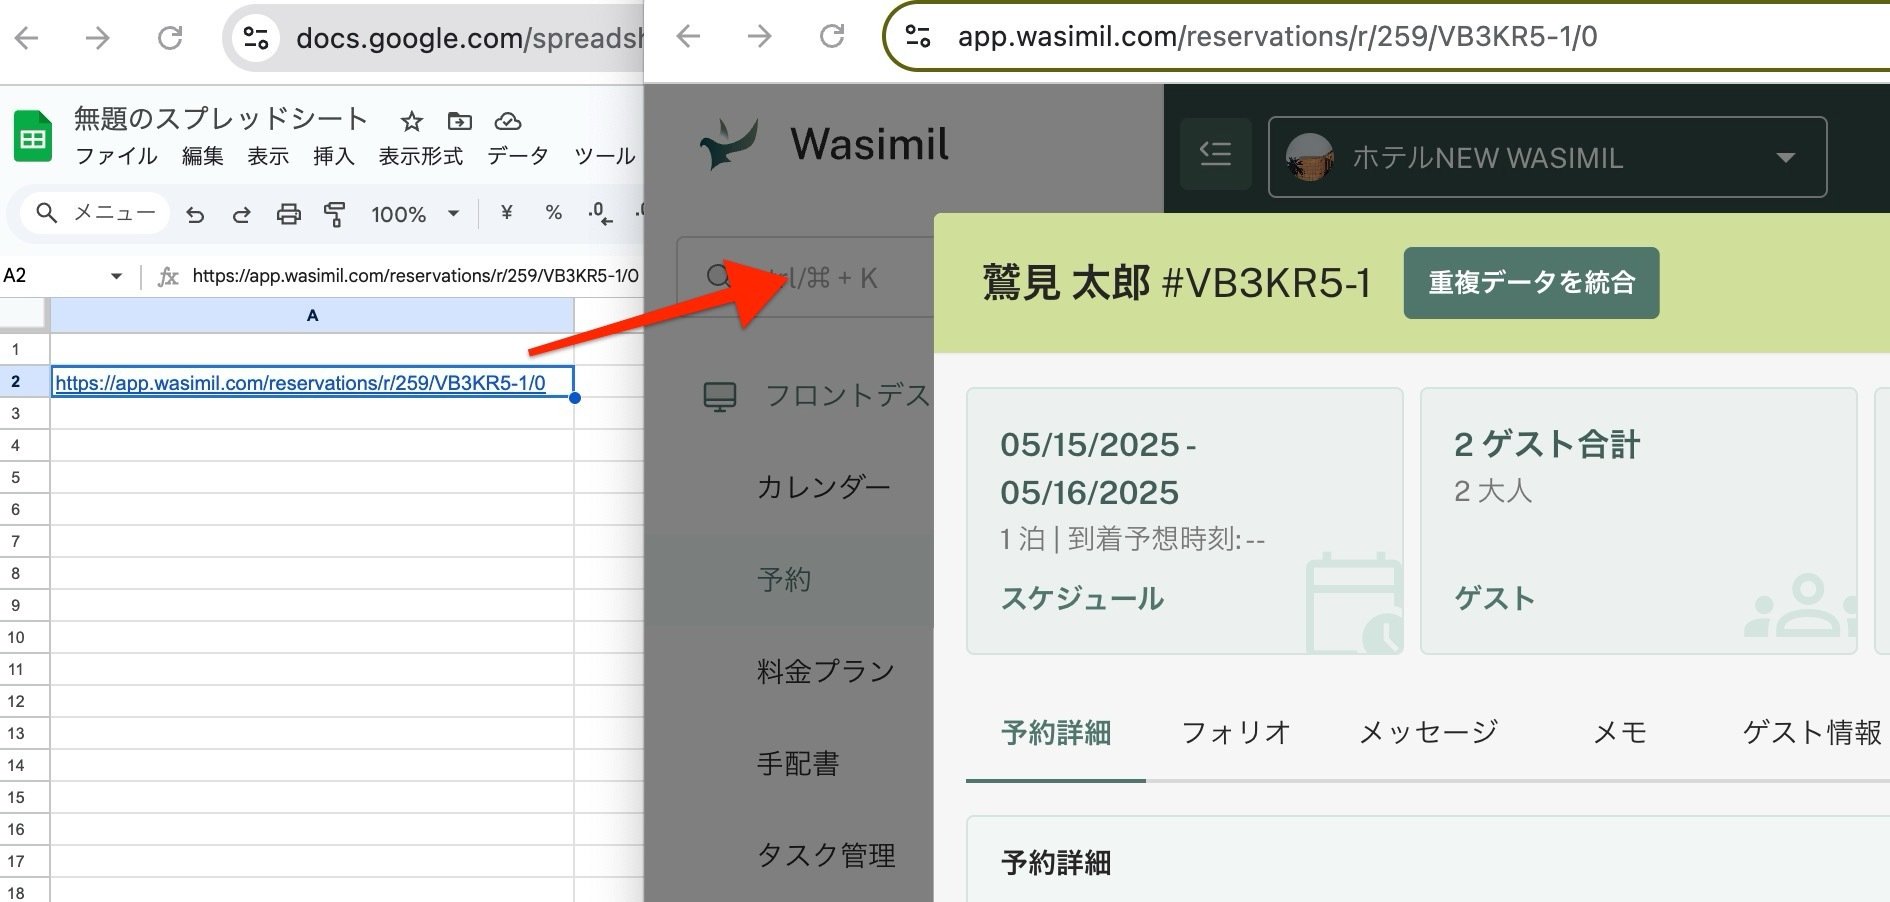Click the formula bar with the wasimil URL
The width and height of the screenshot is (1890, 902).
click(x=415, y=276)
